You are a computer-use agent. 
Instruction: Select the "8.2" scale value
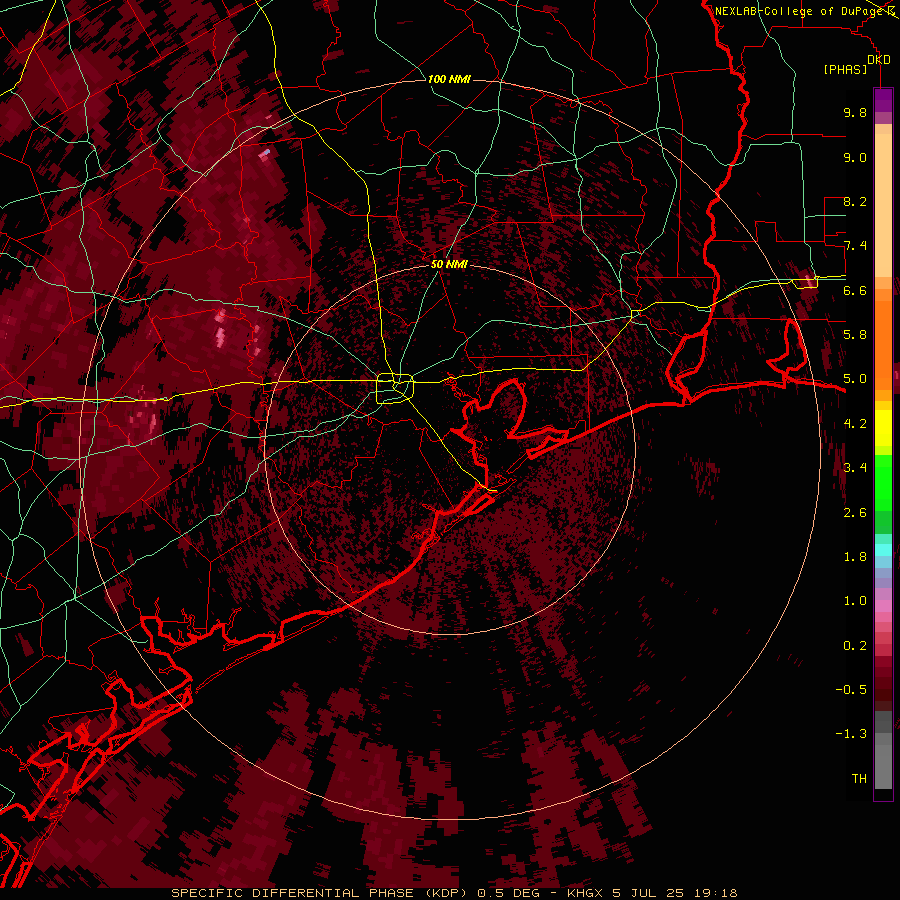(x=855, y=201)
